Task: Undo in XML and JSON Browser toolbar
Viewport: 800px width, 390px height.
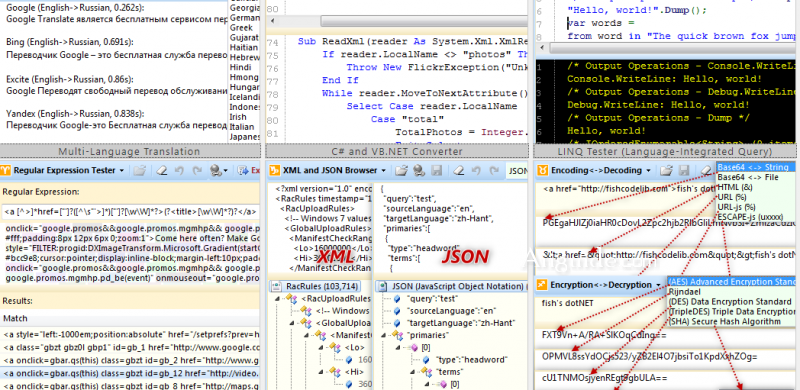Action: pyautogui.click(x=476, y=170)
